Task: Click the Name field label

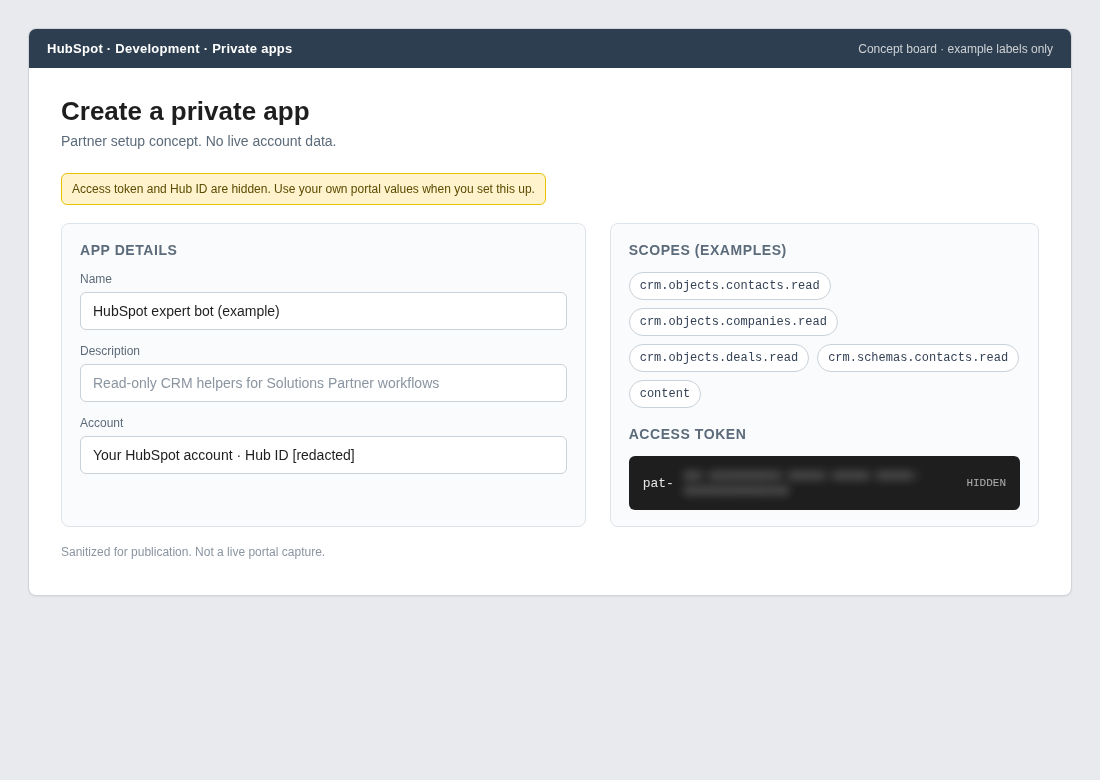Action: (x=96, y=278)
